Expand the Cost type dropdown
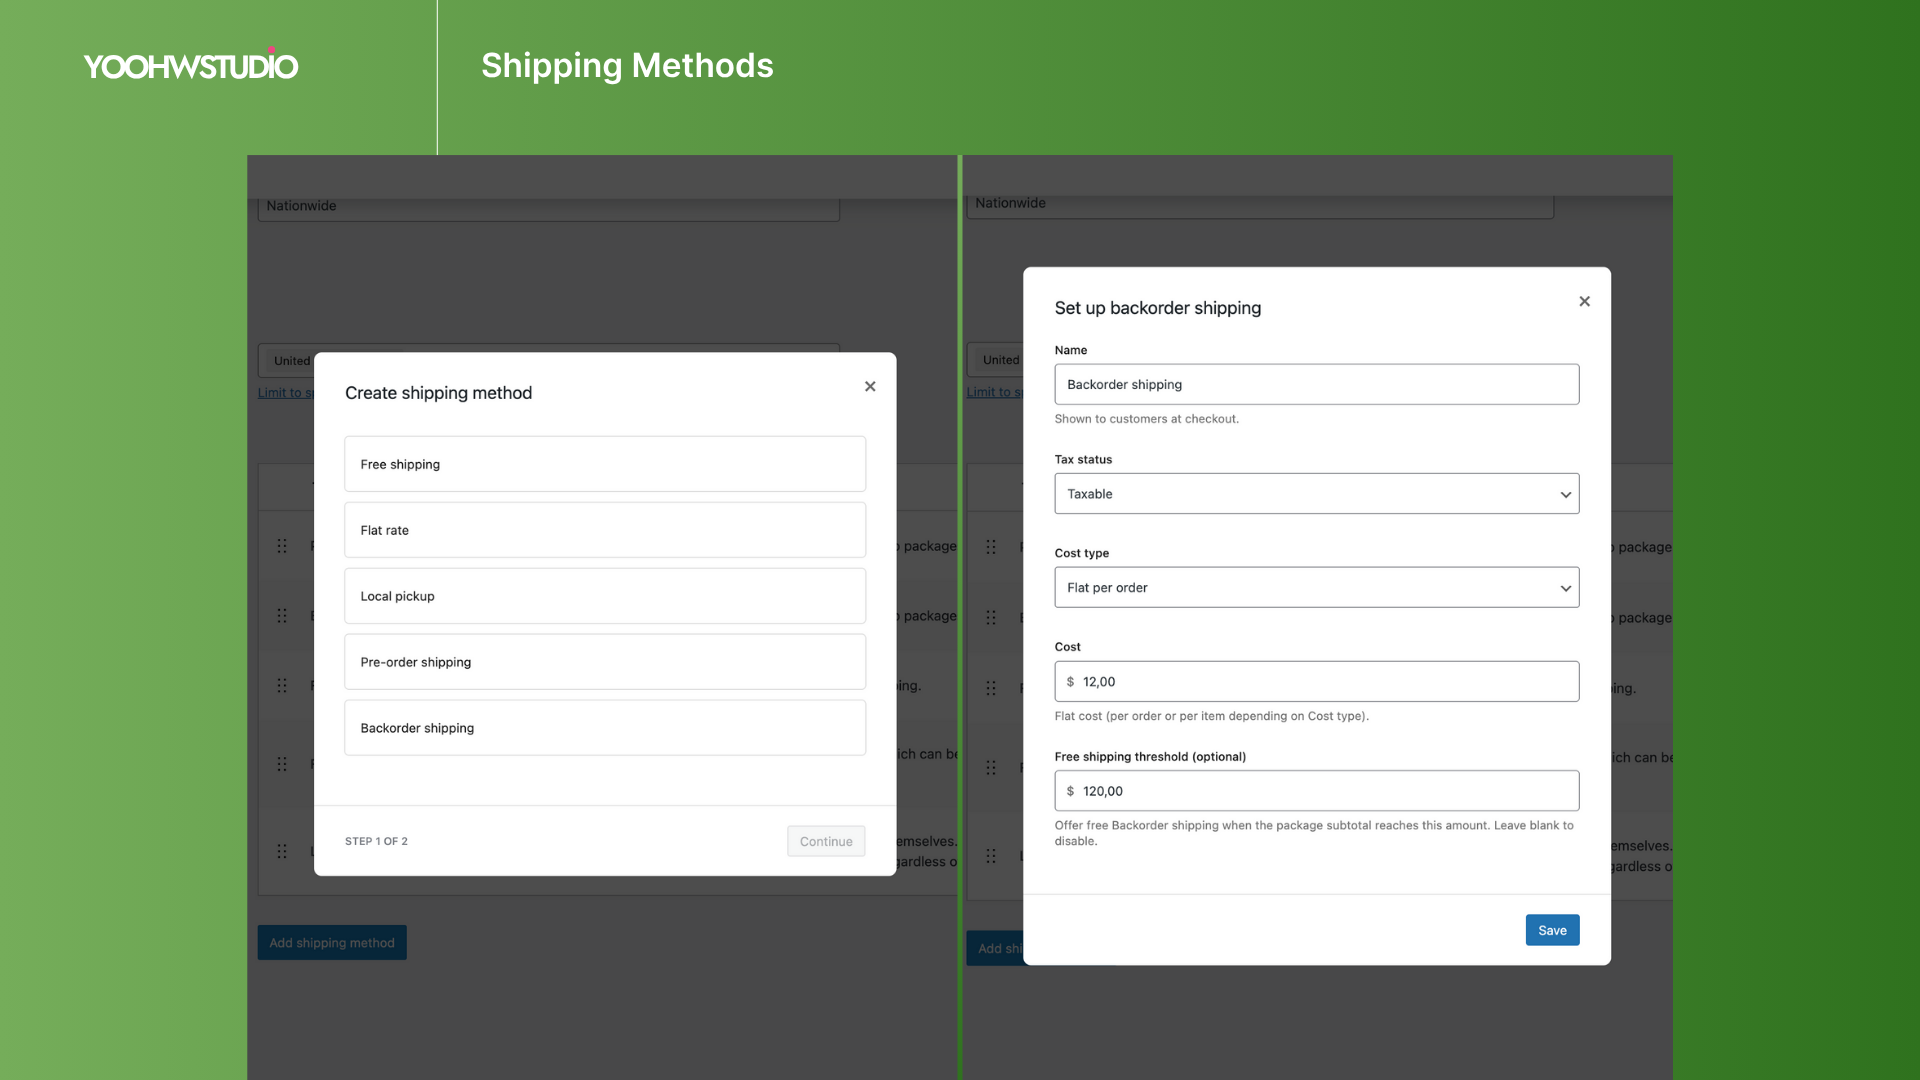The image size is (1920, 1080). [x=1316, y=588]
